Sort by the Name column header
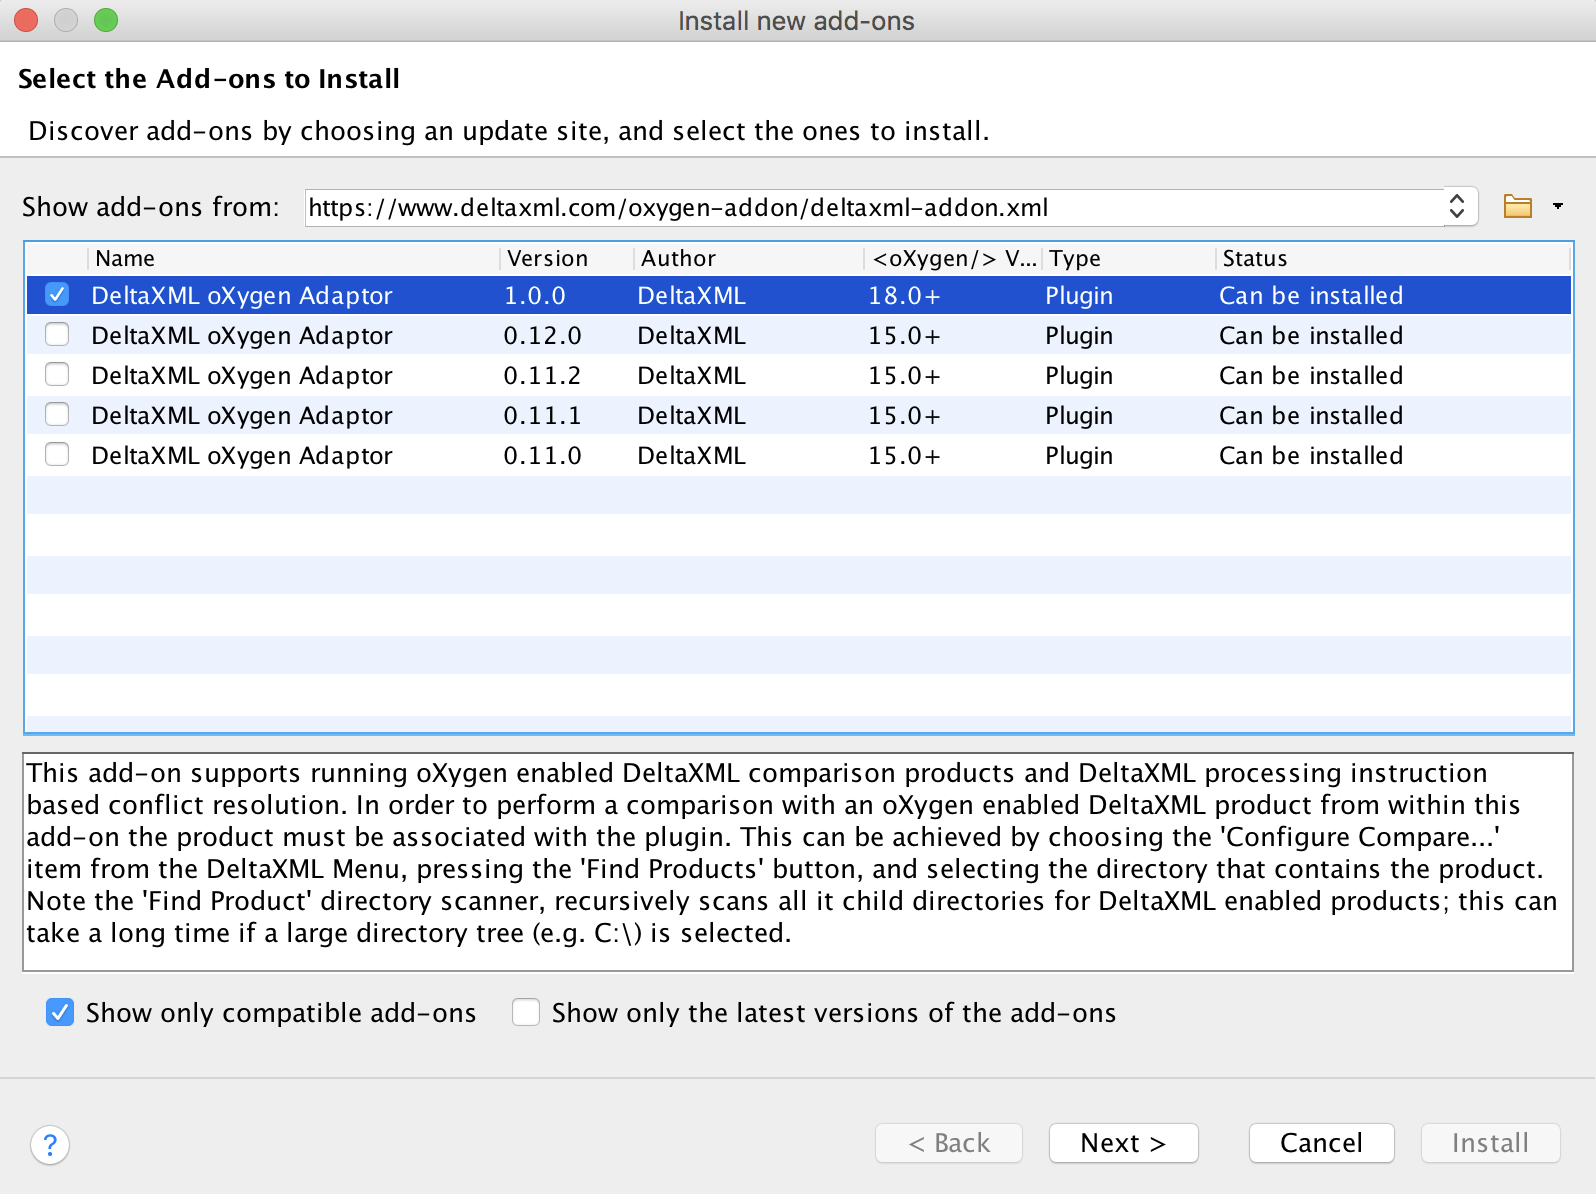Viewport: 1596px width, 1194px height. (x=125, y=259)
